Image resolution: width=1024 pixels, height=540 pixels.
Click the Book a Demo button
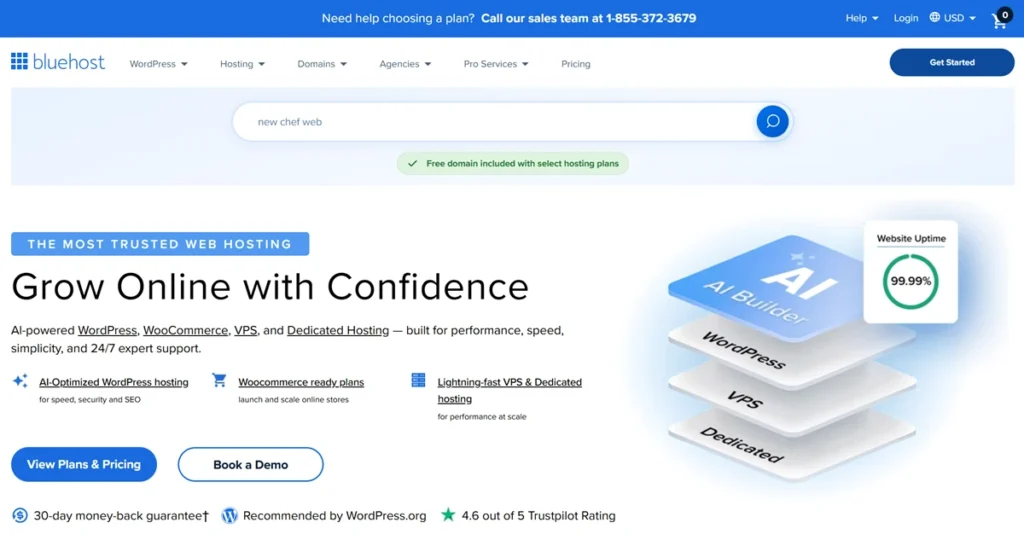coord(250,465)
